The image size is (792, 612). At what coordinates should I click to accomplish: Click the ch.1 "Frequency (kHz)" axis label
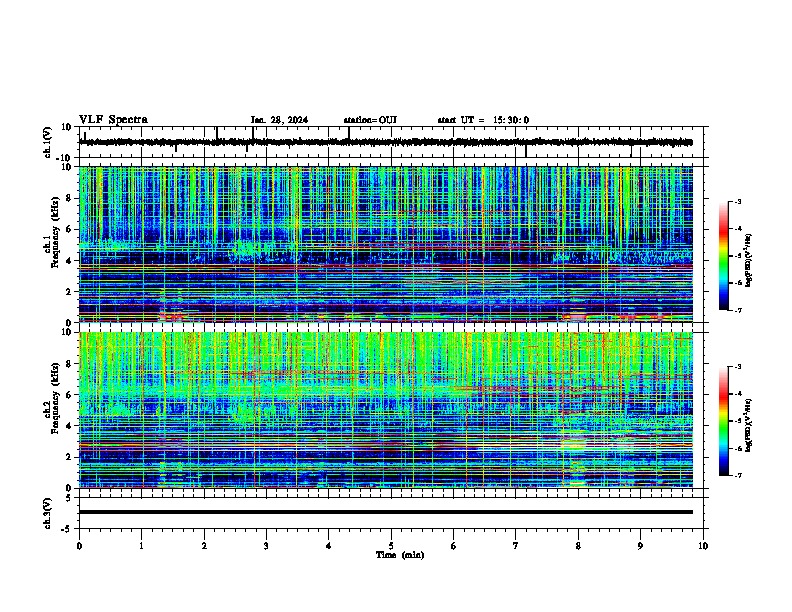[x=55, y=232]
